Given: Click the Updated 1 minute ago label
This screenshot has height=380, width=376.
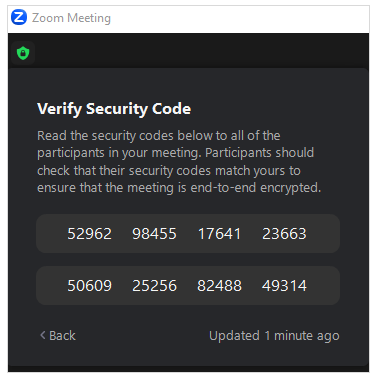Looking at the screenshot, I should [x=274, y=336].
